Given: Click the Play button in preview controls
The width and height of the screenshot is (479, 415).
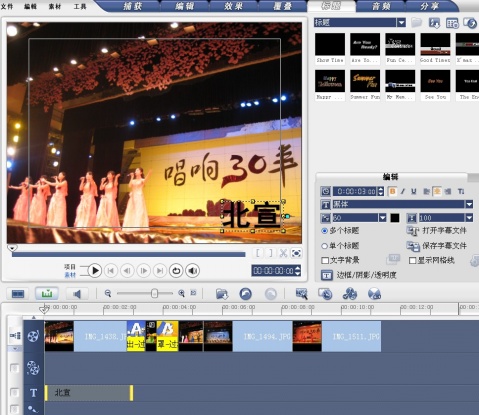Looking at the screenshot, I should click(x=95, y=270).
